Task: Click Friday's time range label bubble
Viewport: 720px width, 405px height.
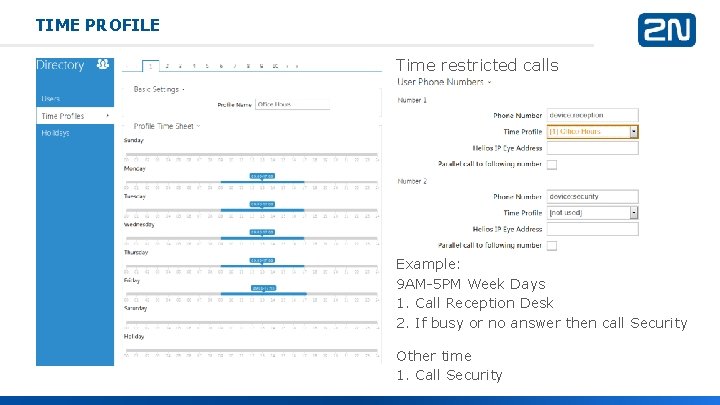Action: pyautogui.click(x=264, y=288)
